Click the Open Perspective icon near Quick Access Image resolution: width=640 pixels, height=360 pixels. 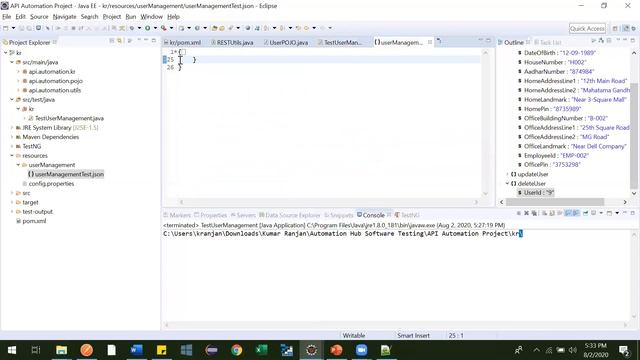pos(615,28)
